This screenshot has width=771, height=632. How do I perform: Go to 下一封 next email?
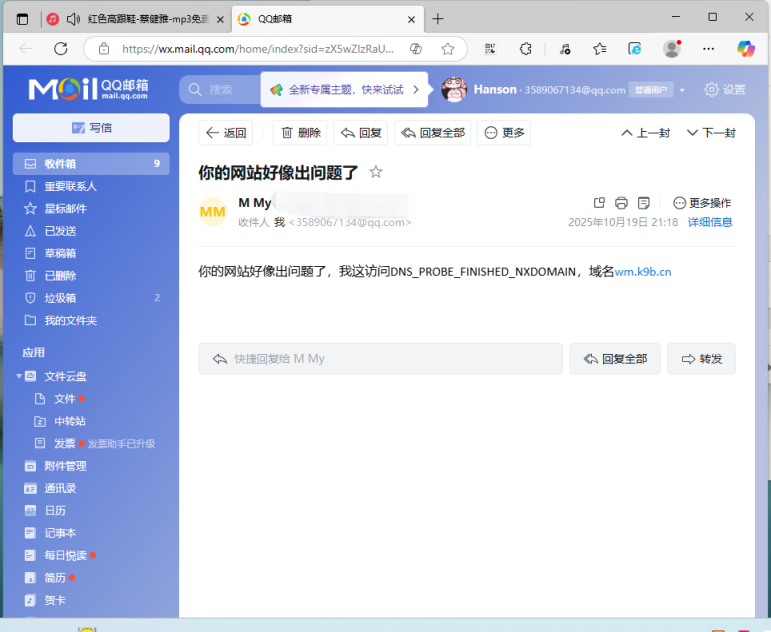coord(711,133)
